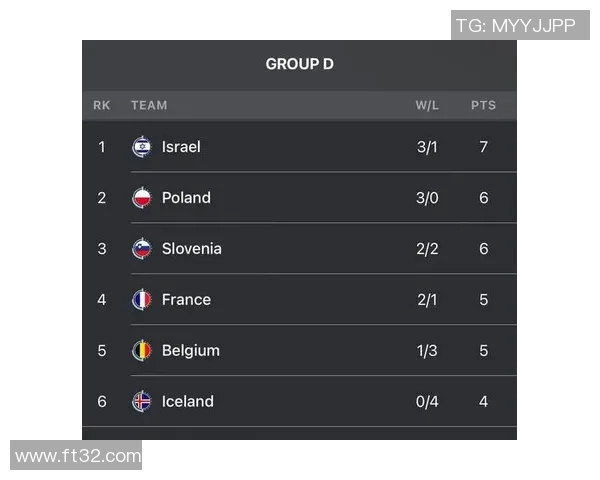
Task: Open the Belgium team page
Action: coord(191,351)
